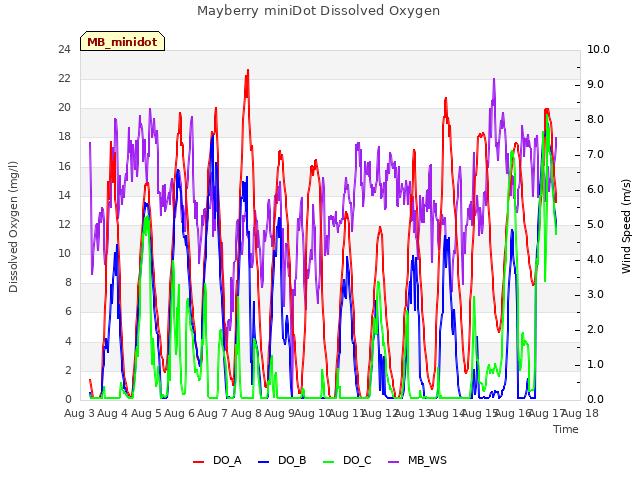Click the blue DO_B legend swatch

[264, 462]
